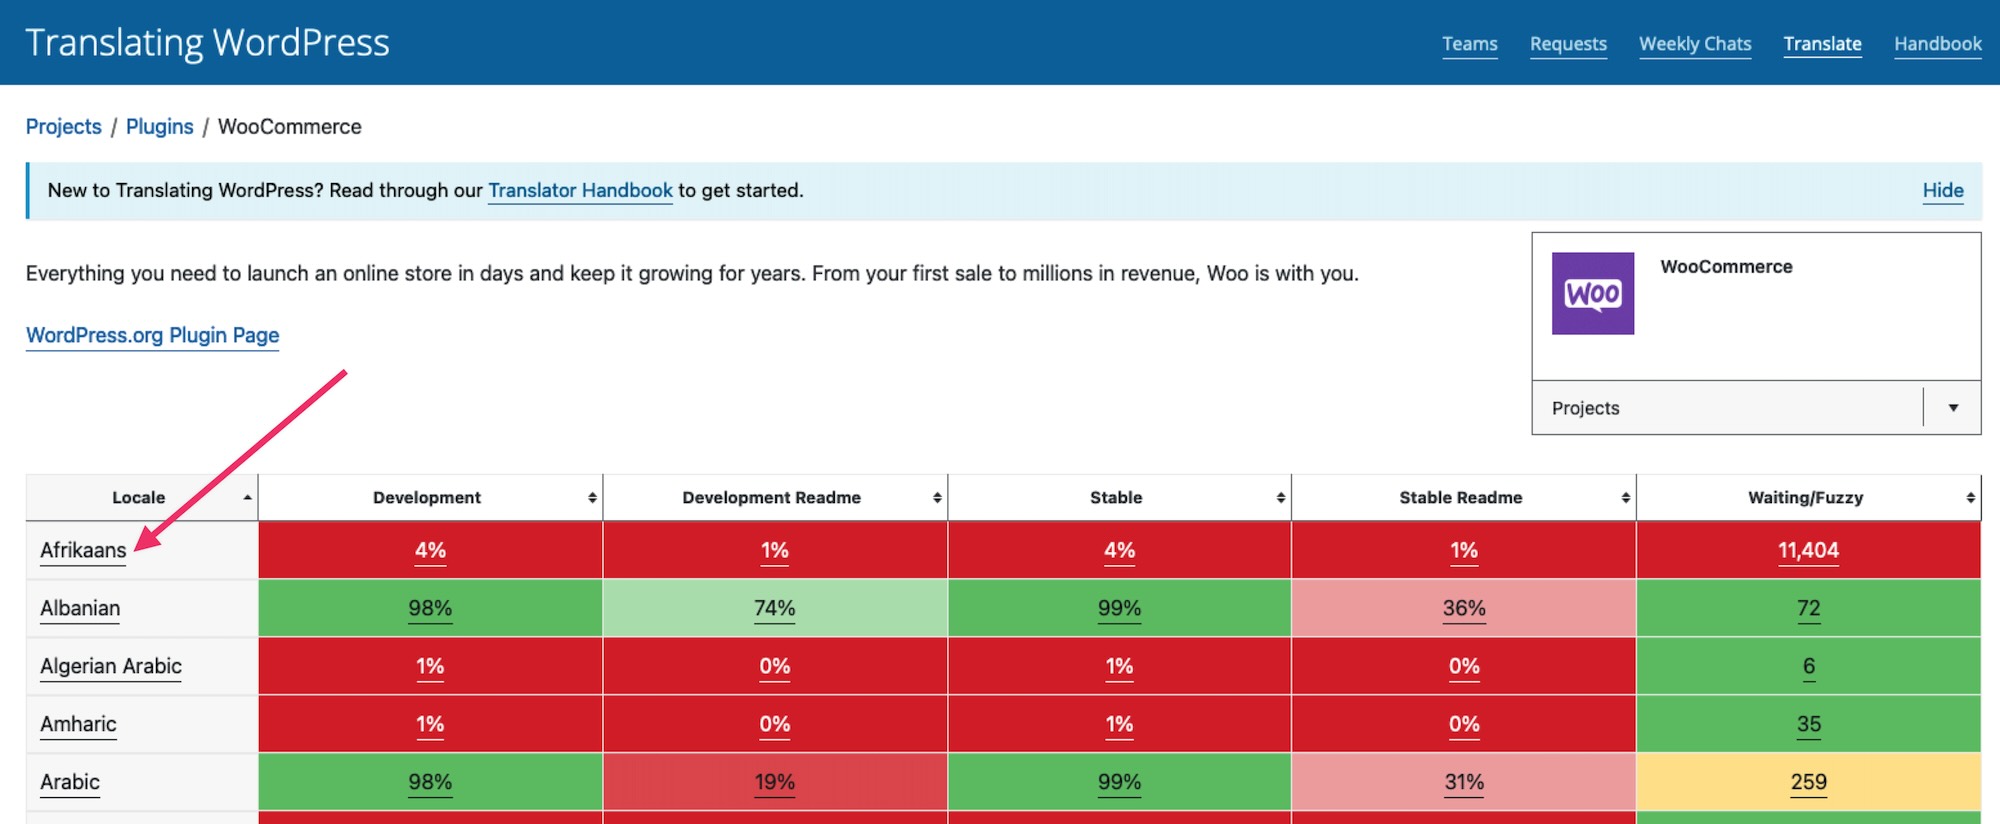The width and height of the screenshot is (2000, 824).
Task: Sort by Development column sort arrows
Action: (x=592, y=498)
